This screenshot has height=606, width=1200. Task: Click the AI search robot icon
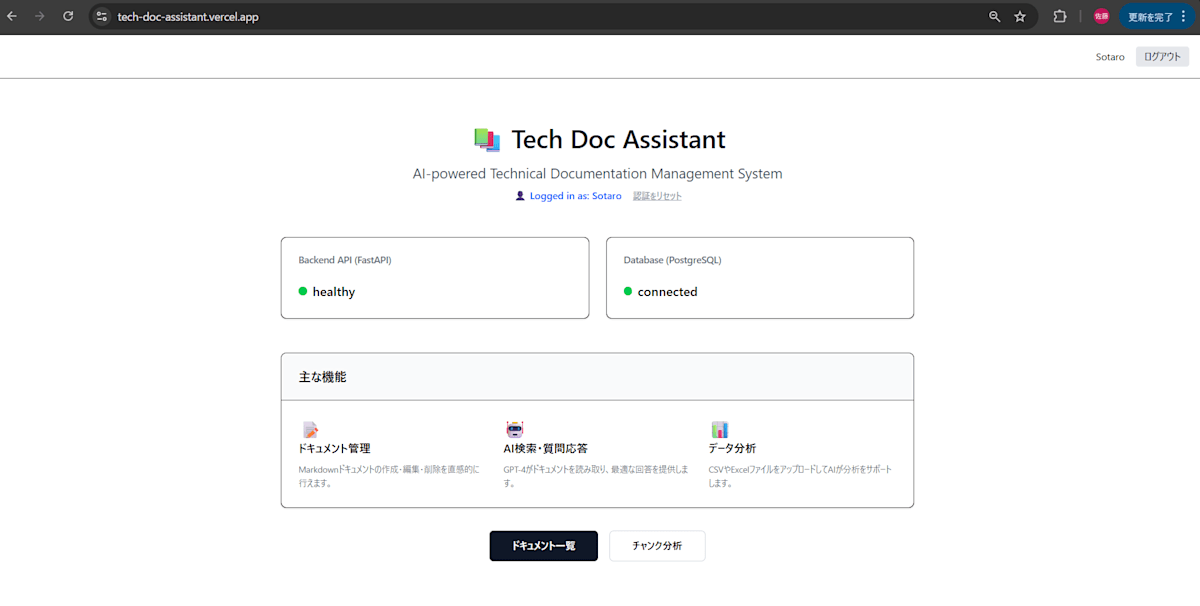click(515, 429)
